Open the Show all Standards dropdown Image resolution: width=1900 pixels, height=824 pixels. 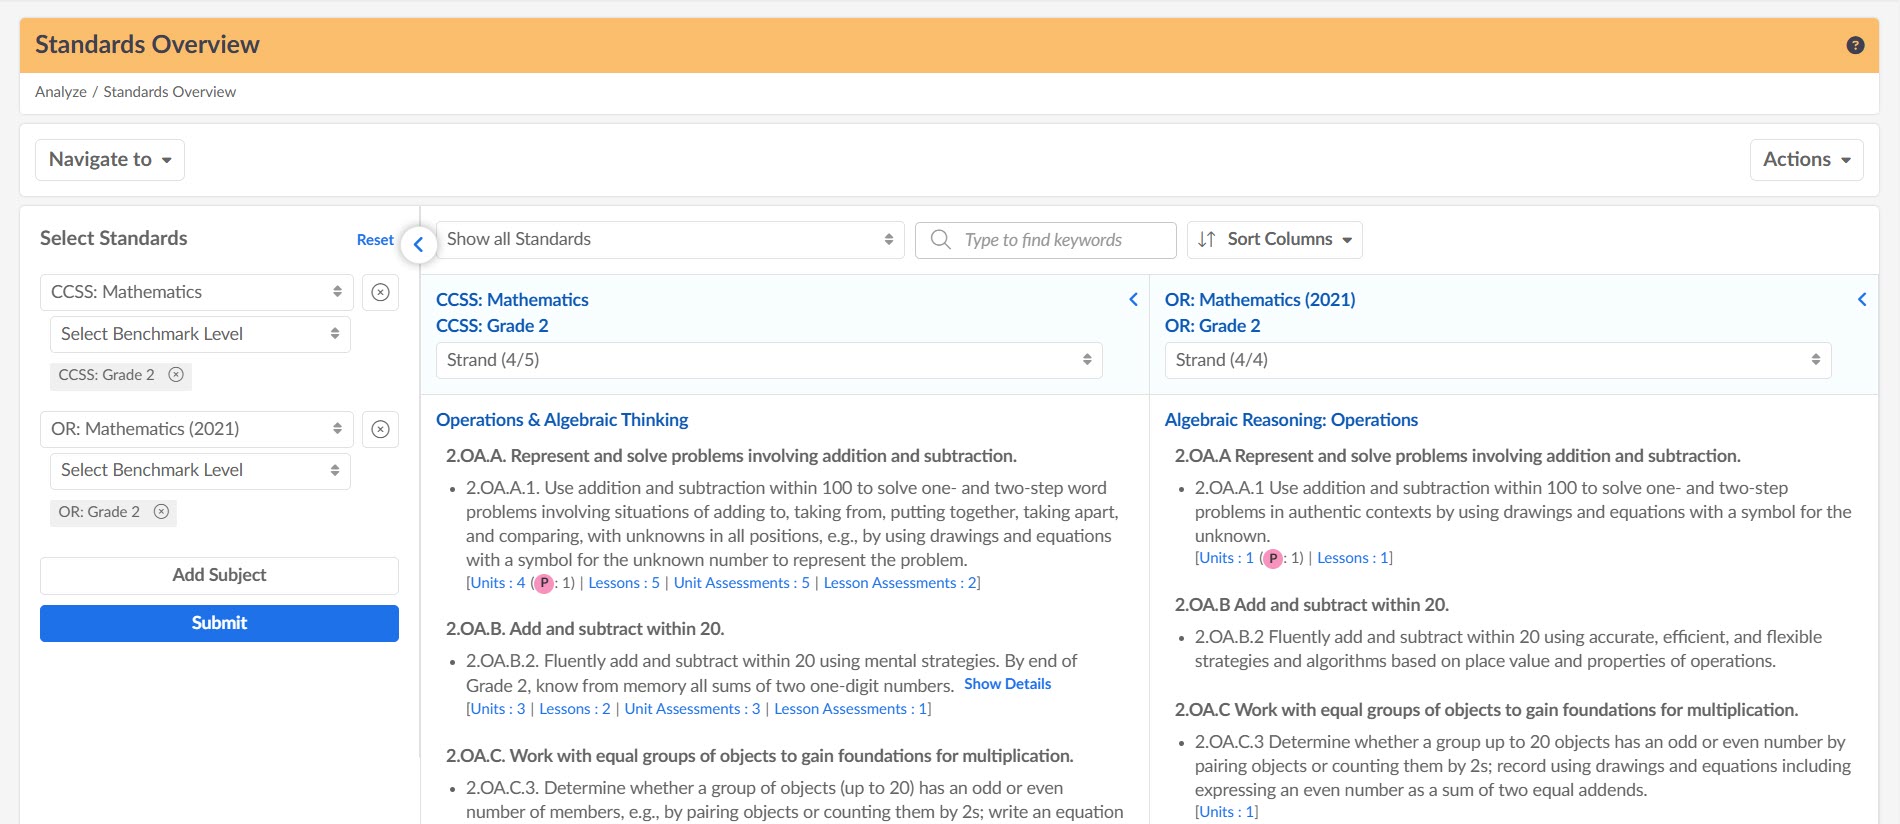pyautogui.click(x=670, y=240)
